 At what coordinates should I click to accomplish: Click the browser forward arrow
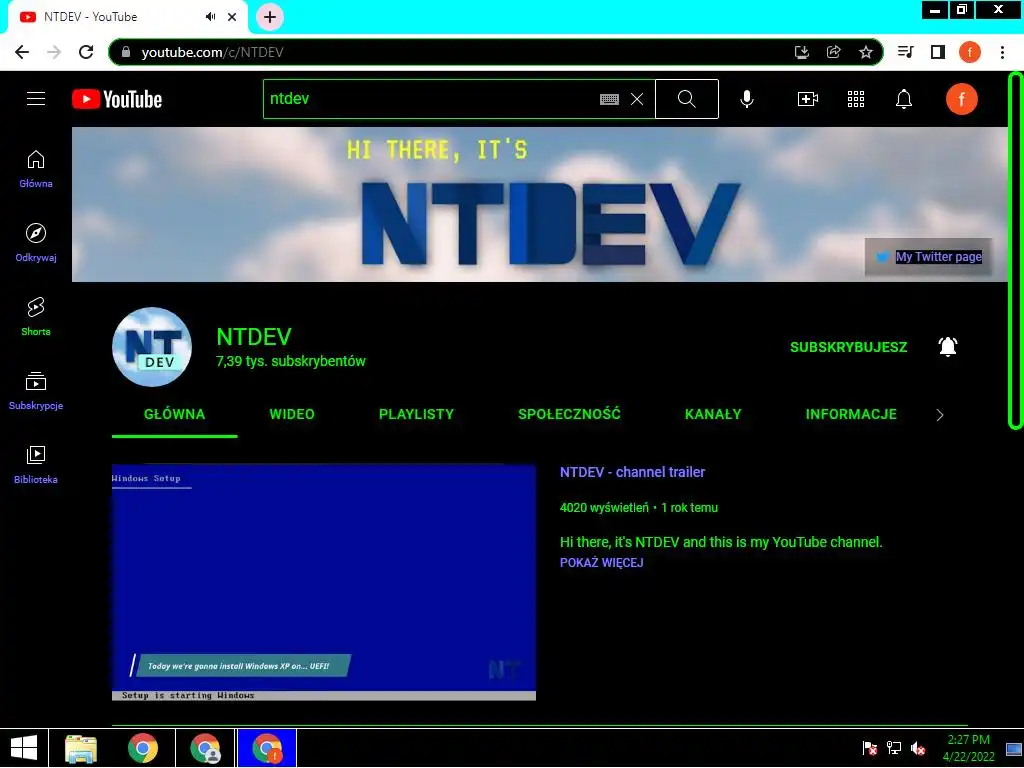(x=54, y=52)
